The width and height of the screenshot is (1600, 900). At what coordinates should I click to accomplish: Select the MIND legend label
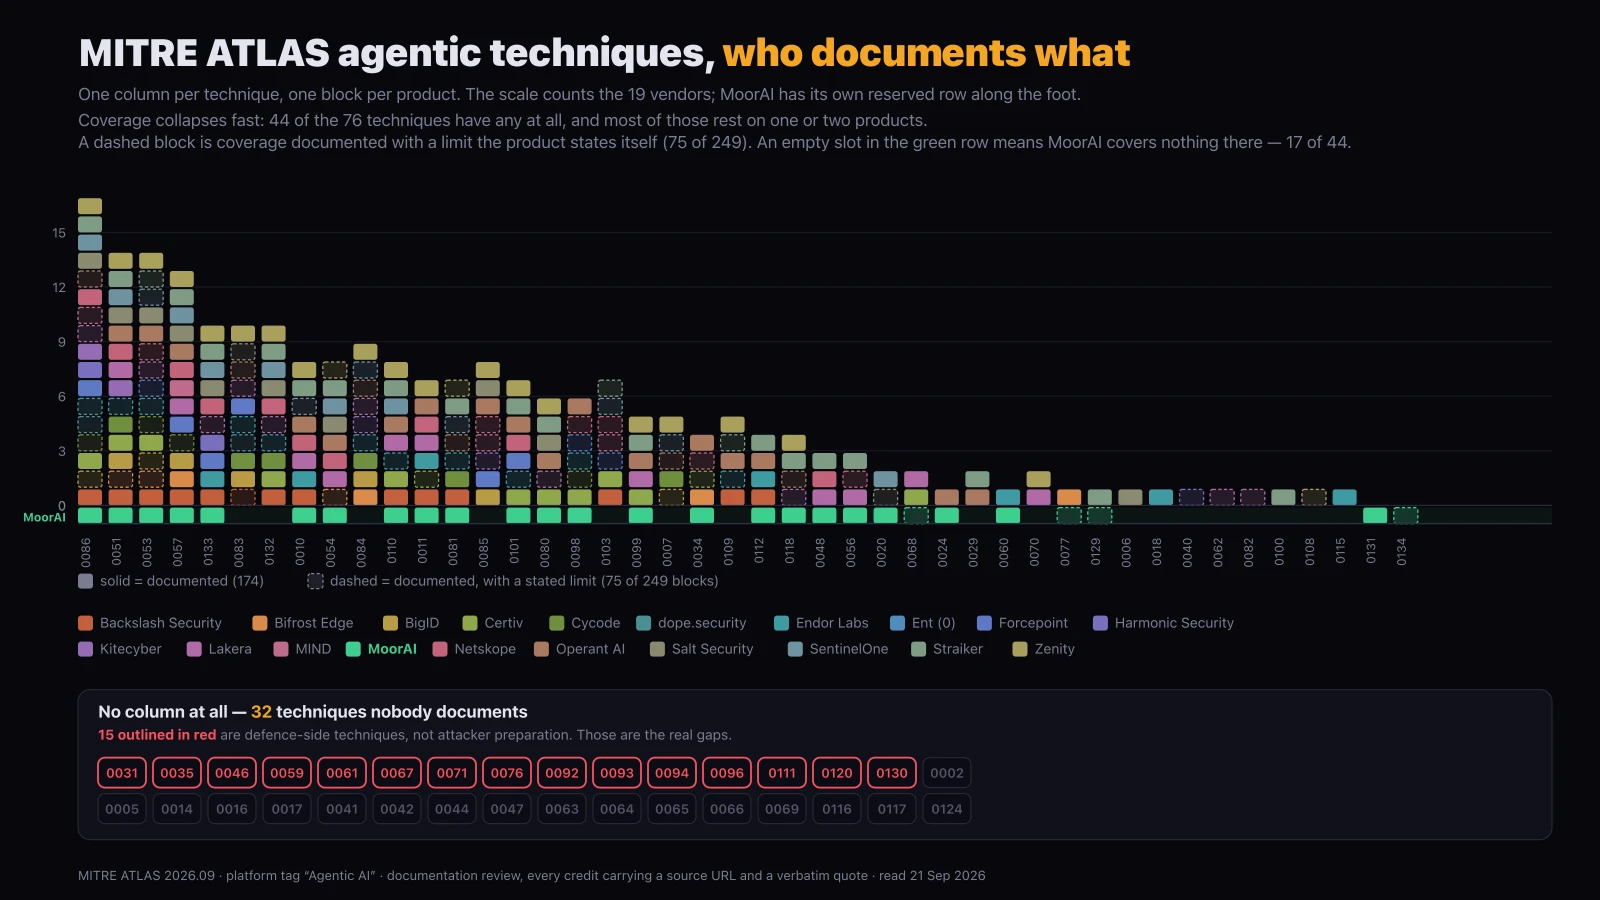pos(313,649)
